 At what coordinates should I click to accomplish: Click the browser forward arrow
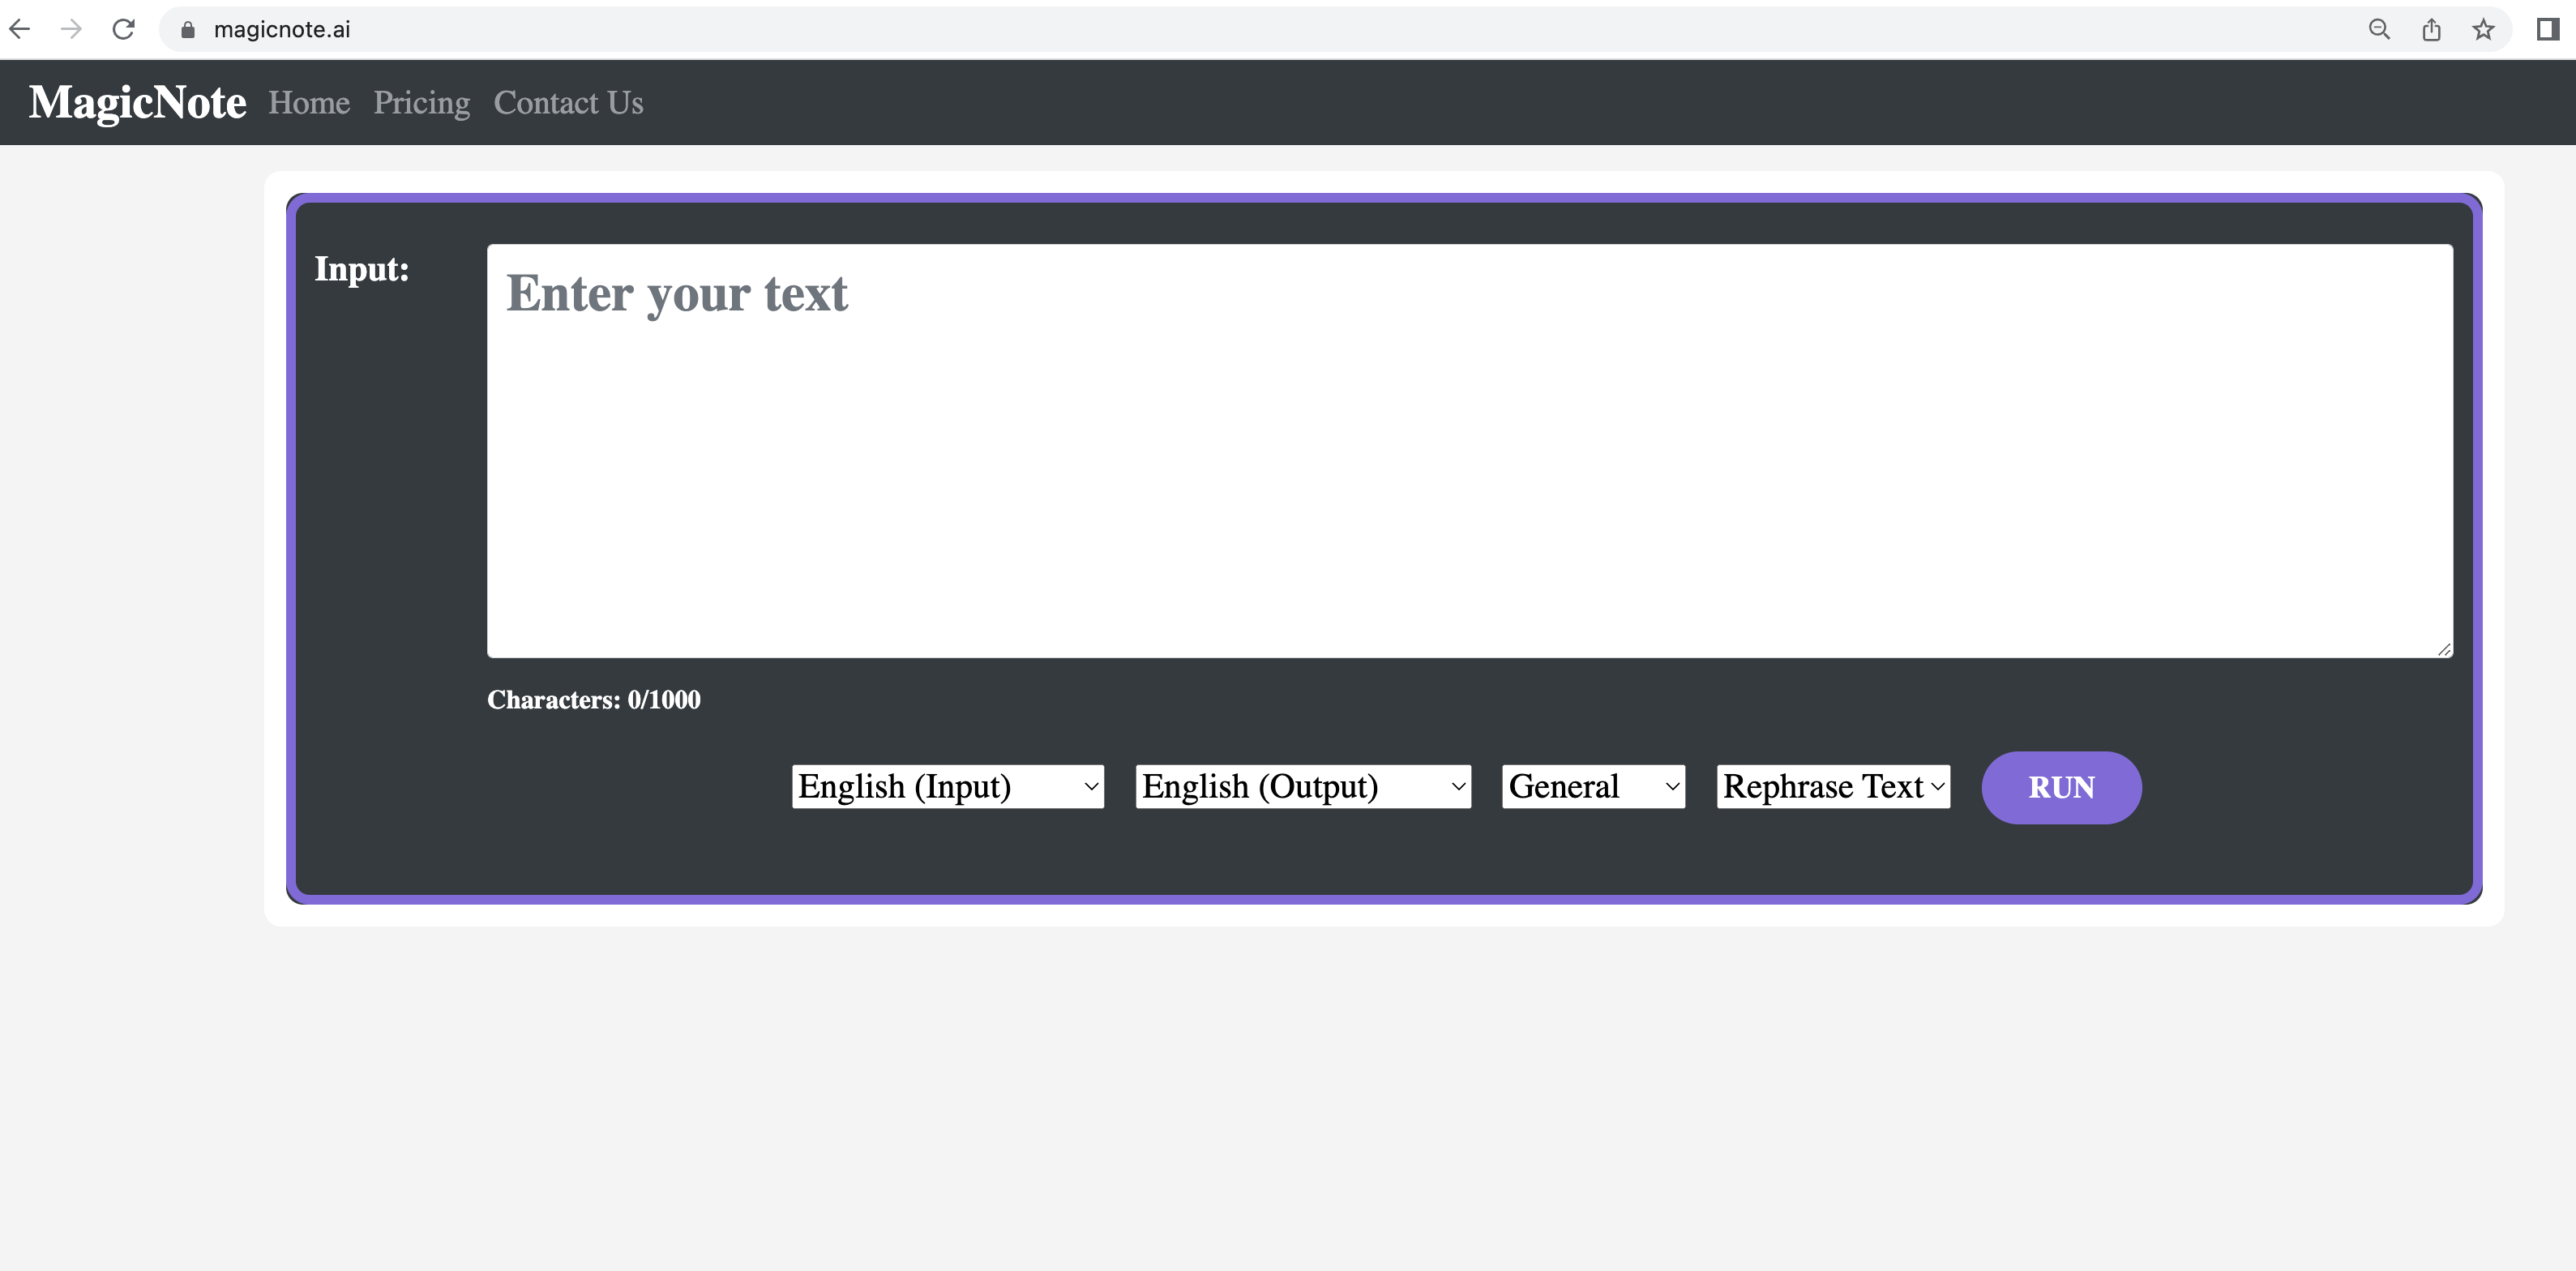tap(71, 29)
